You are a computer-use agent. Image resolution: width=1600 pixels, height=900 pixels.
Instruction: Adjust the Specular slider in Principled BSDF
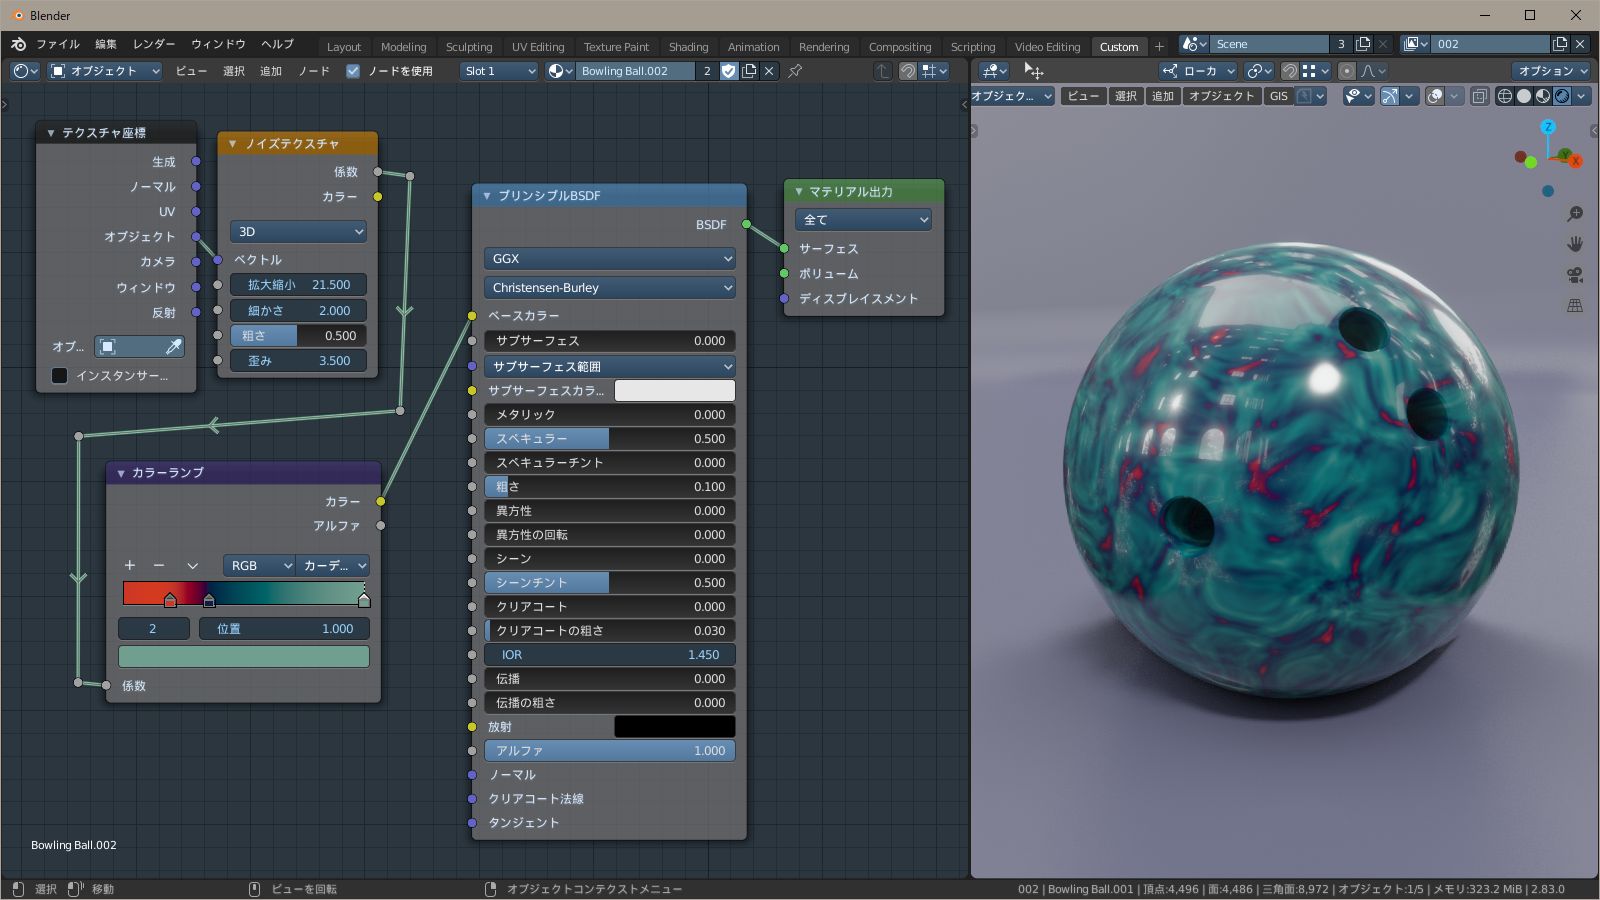click(x=609, y=438)
